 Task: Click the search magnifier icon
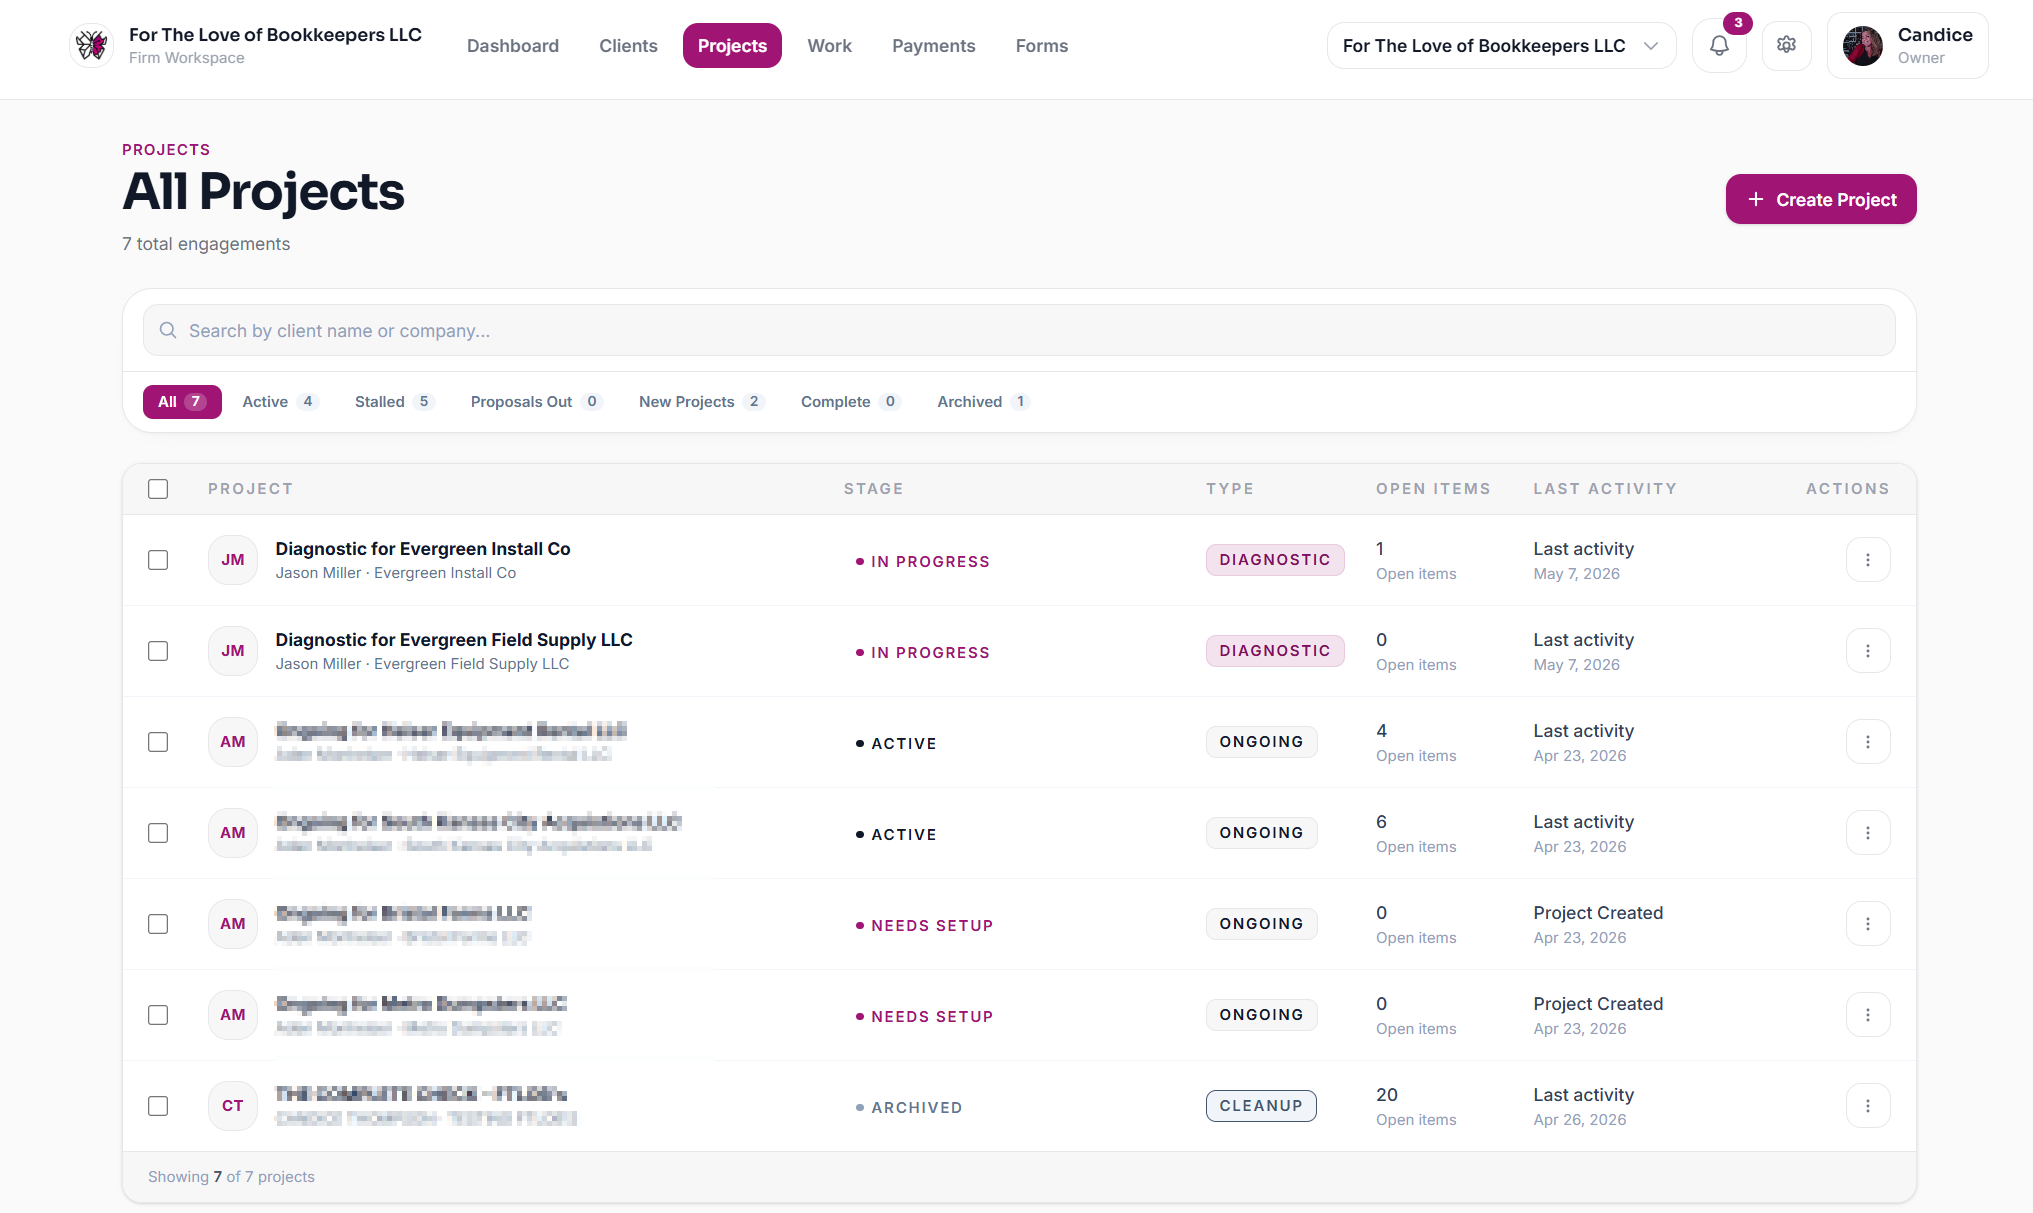[x=168, y=330]
